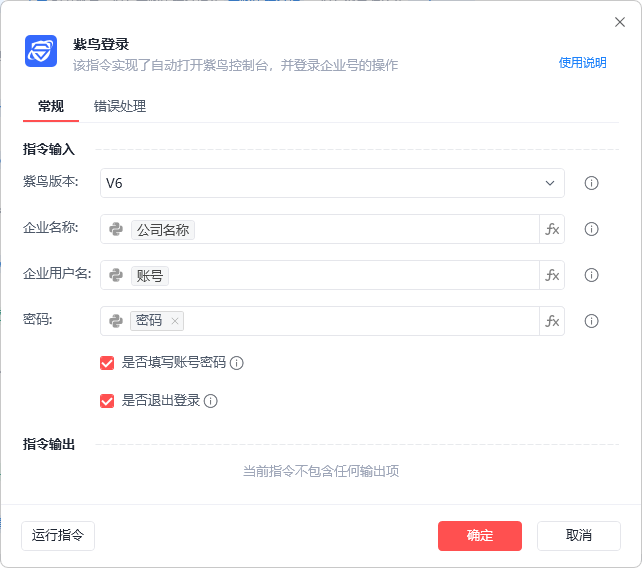Click the 企业名称 field label
Viewport: 642px width, 568px height.
pyautogui.click(x=50, y=227)
